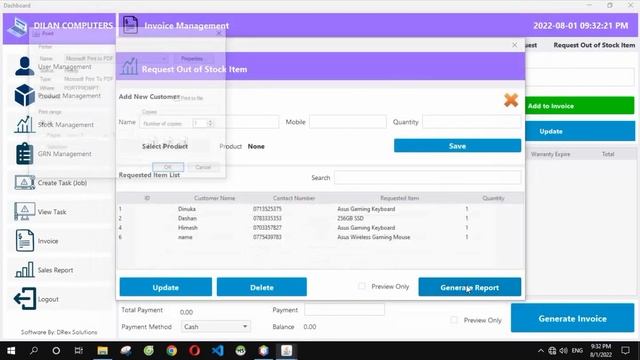This screenshot has width=640, height=360.
Task: Open the volume tray icon
Action: click(564, 351)
